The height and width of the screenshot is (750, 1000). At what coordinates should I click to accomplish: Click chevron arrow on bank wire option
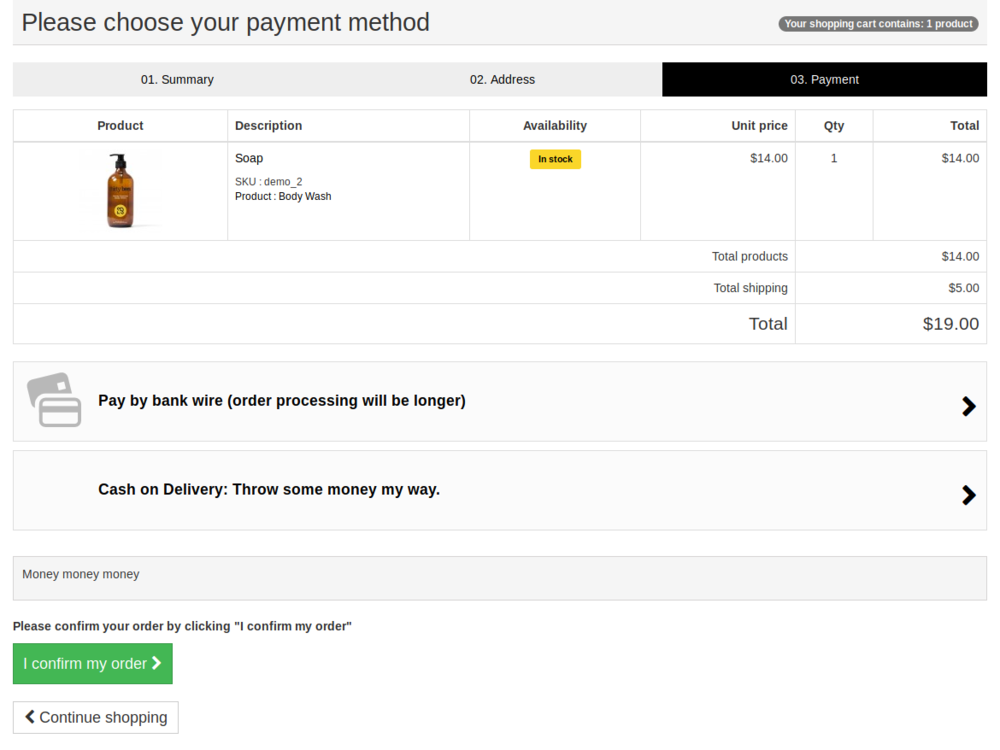point(968,406)
